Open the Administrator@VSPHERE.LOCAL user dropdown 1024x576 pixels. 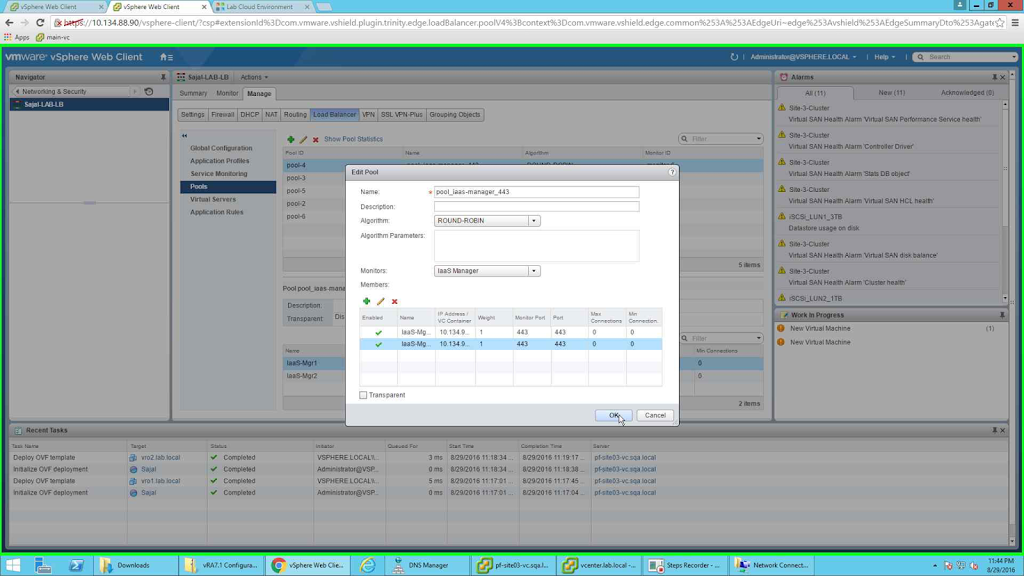tap(803, 57)
